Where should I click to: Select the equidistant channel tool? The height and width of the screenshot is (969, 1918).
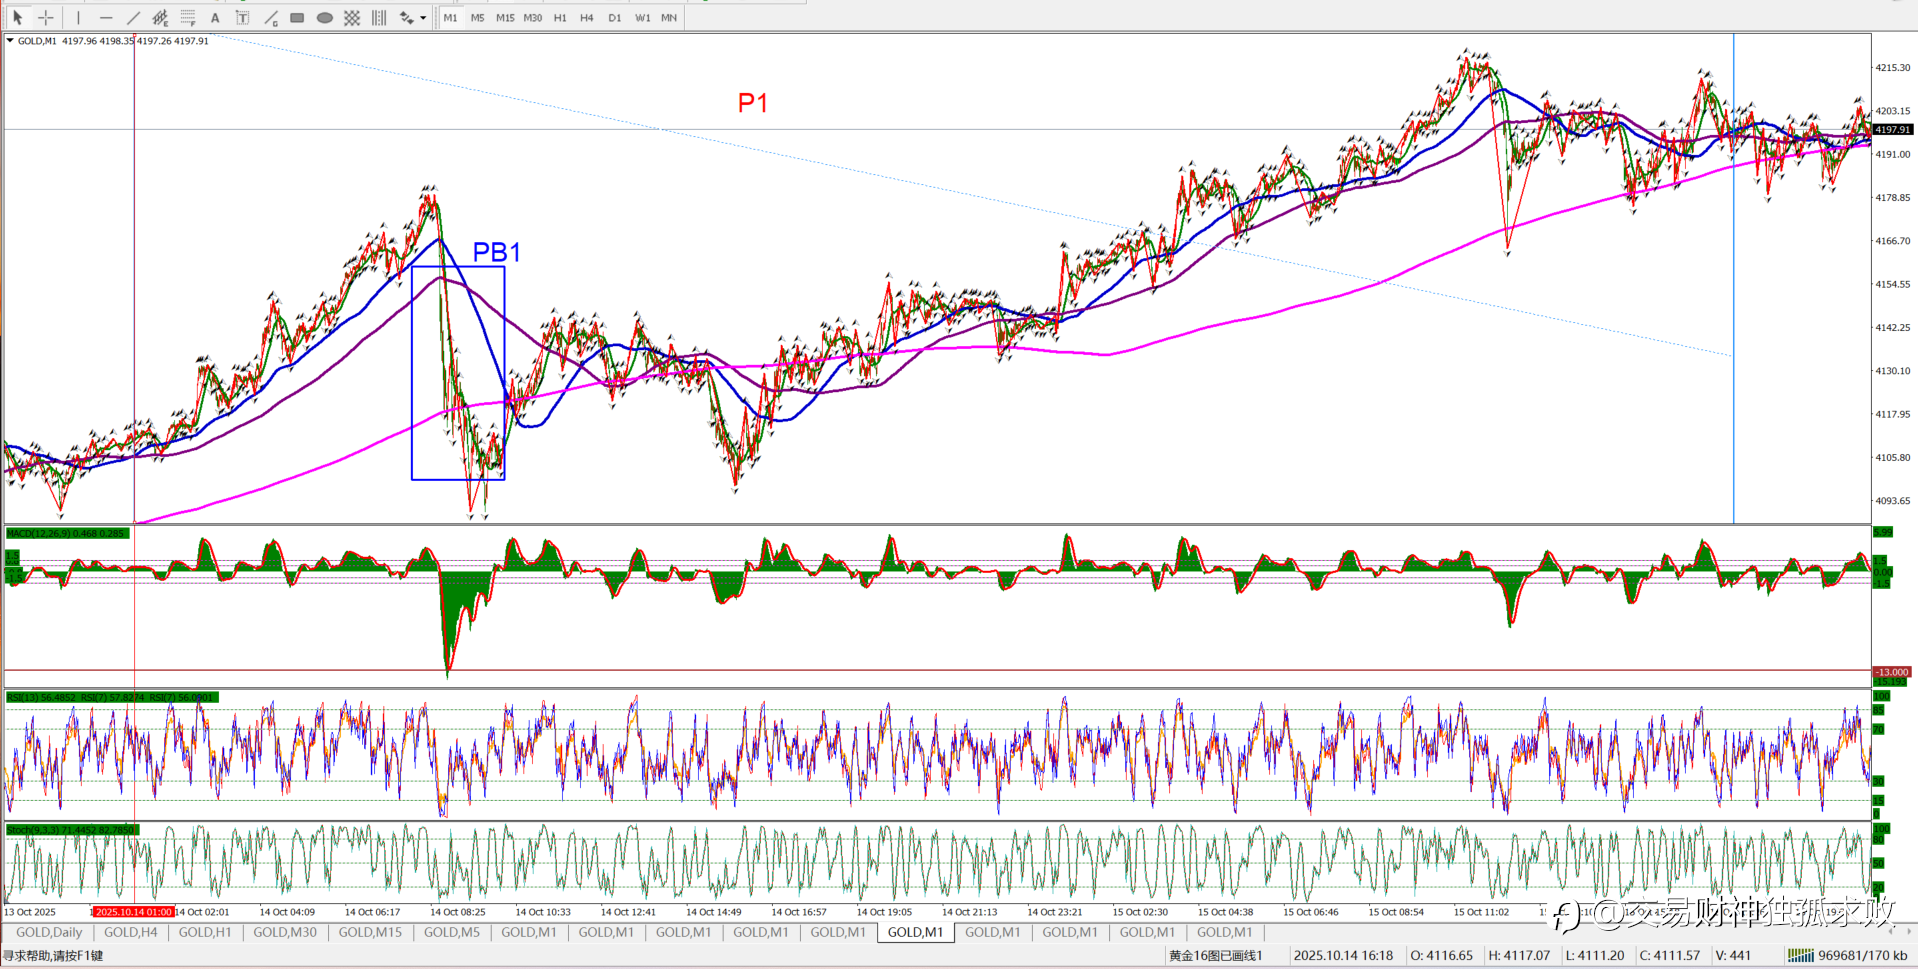160,18
